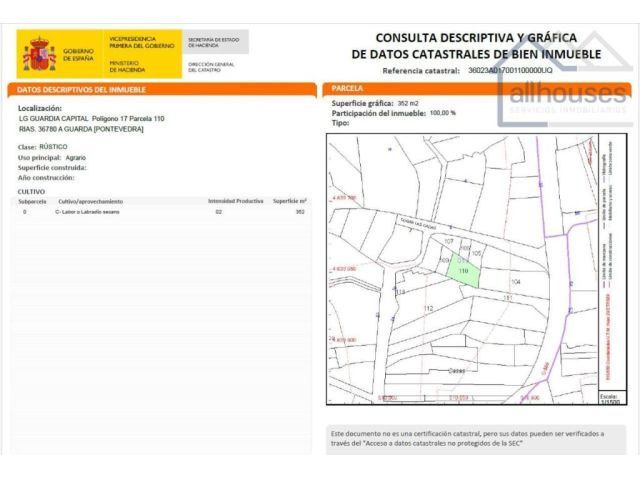Select the 'DATOS DESCRIPTIVOS DEL INMUEBLE' orange header
Viewport: 640px width, 480px height.
tap(162, 89)
